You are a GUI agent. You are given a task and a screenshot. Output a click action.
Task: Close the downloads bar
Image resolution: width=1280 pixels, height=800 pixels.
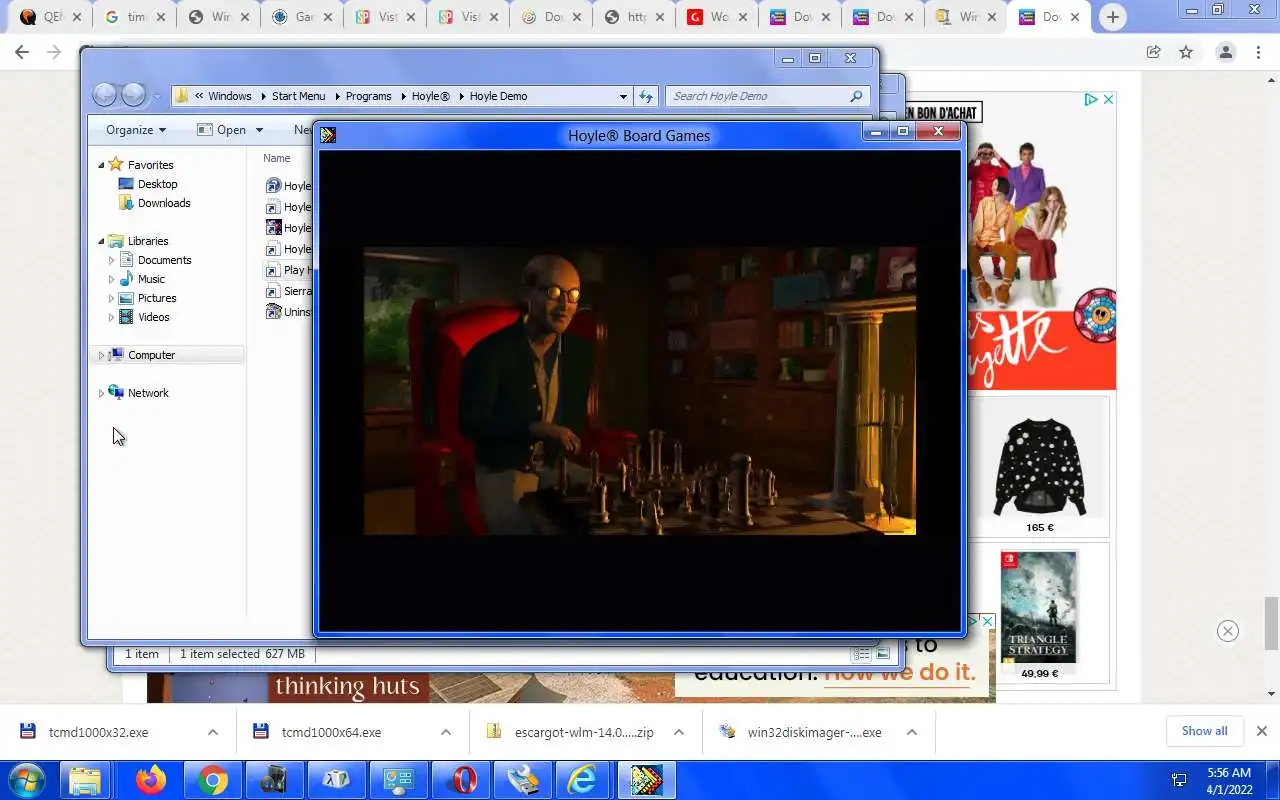1262,731
